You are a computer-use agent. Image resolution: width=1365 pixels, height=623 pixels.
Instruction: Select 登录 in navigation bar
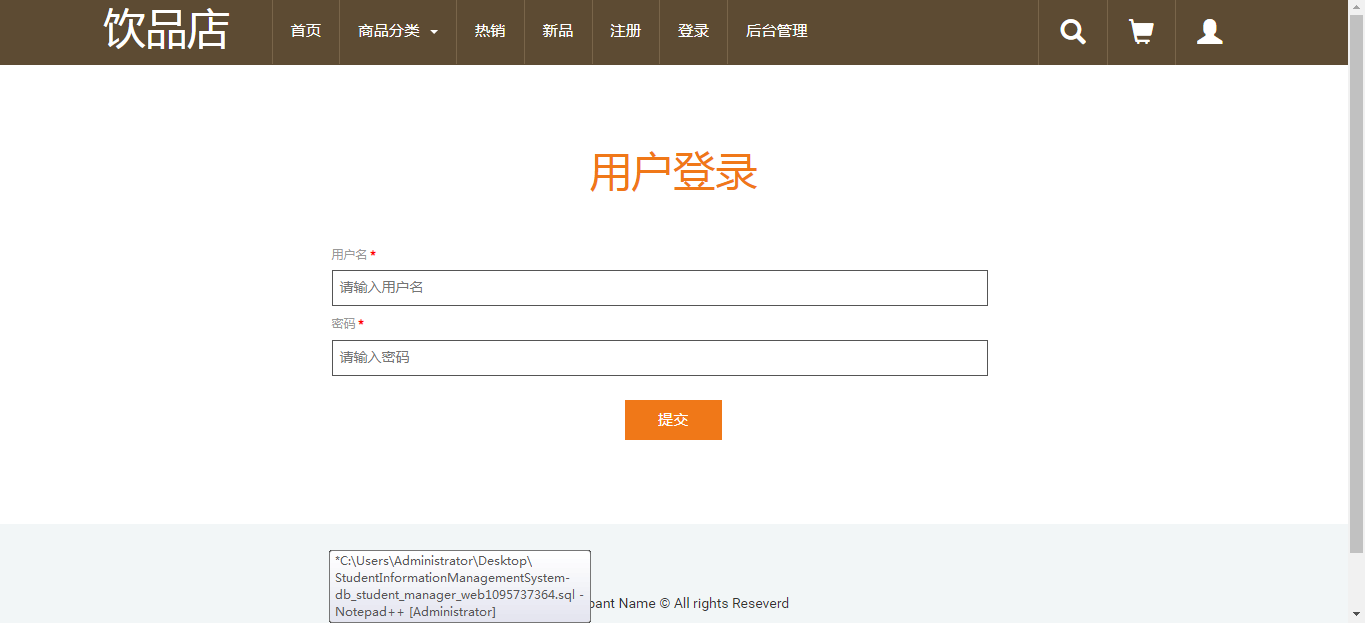tap(693, 31)
